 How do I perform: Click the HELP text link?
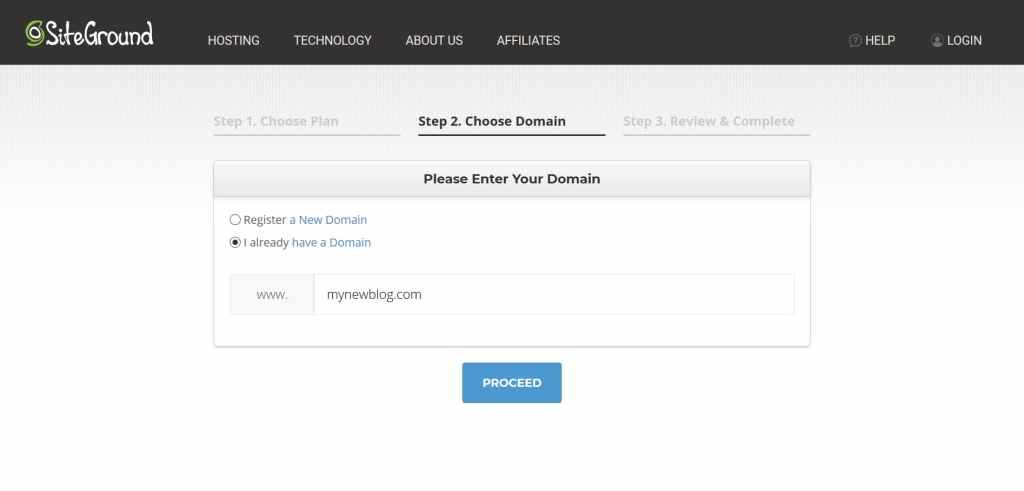(x=880, y=40)
